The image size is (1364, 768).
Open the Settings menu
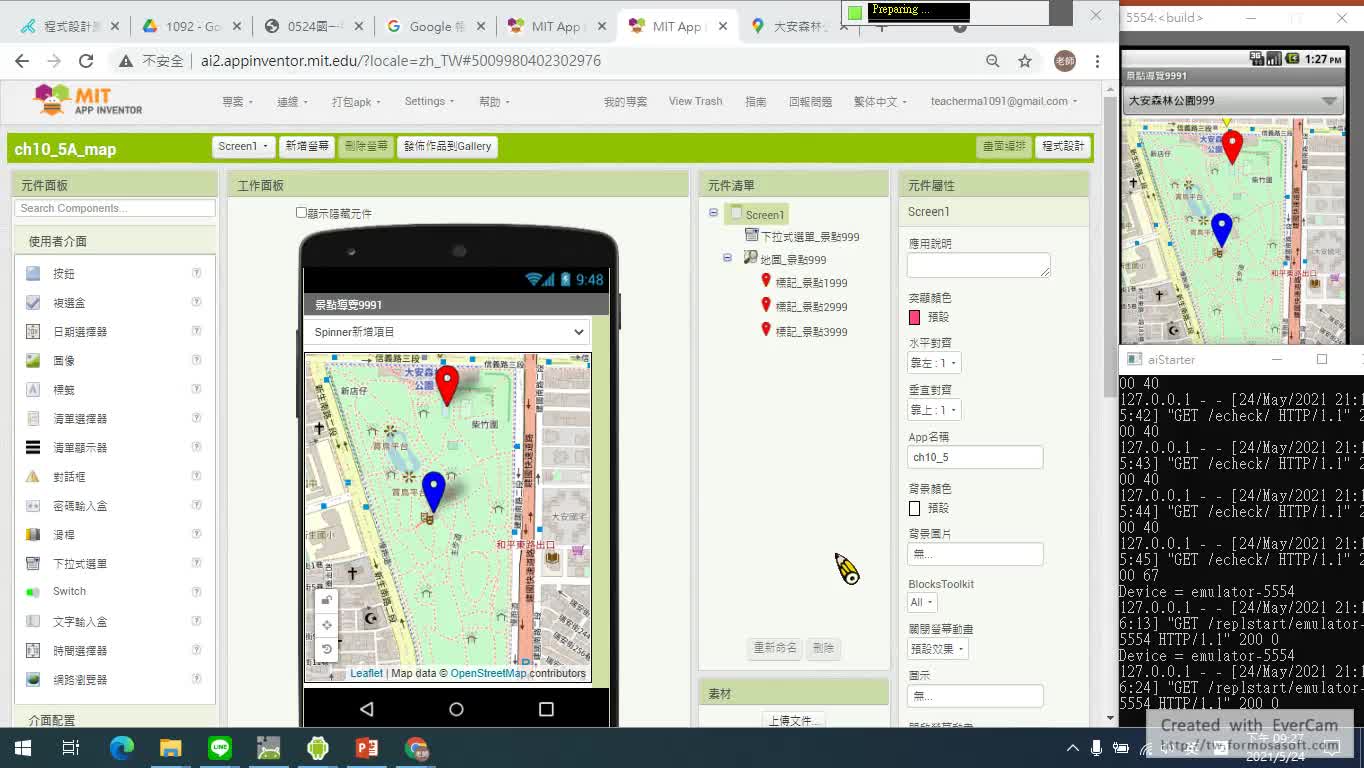pyautogui.click(x=428, y=101)
